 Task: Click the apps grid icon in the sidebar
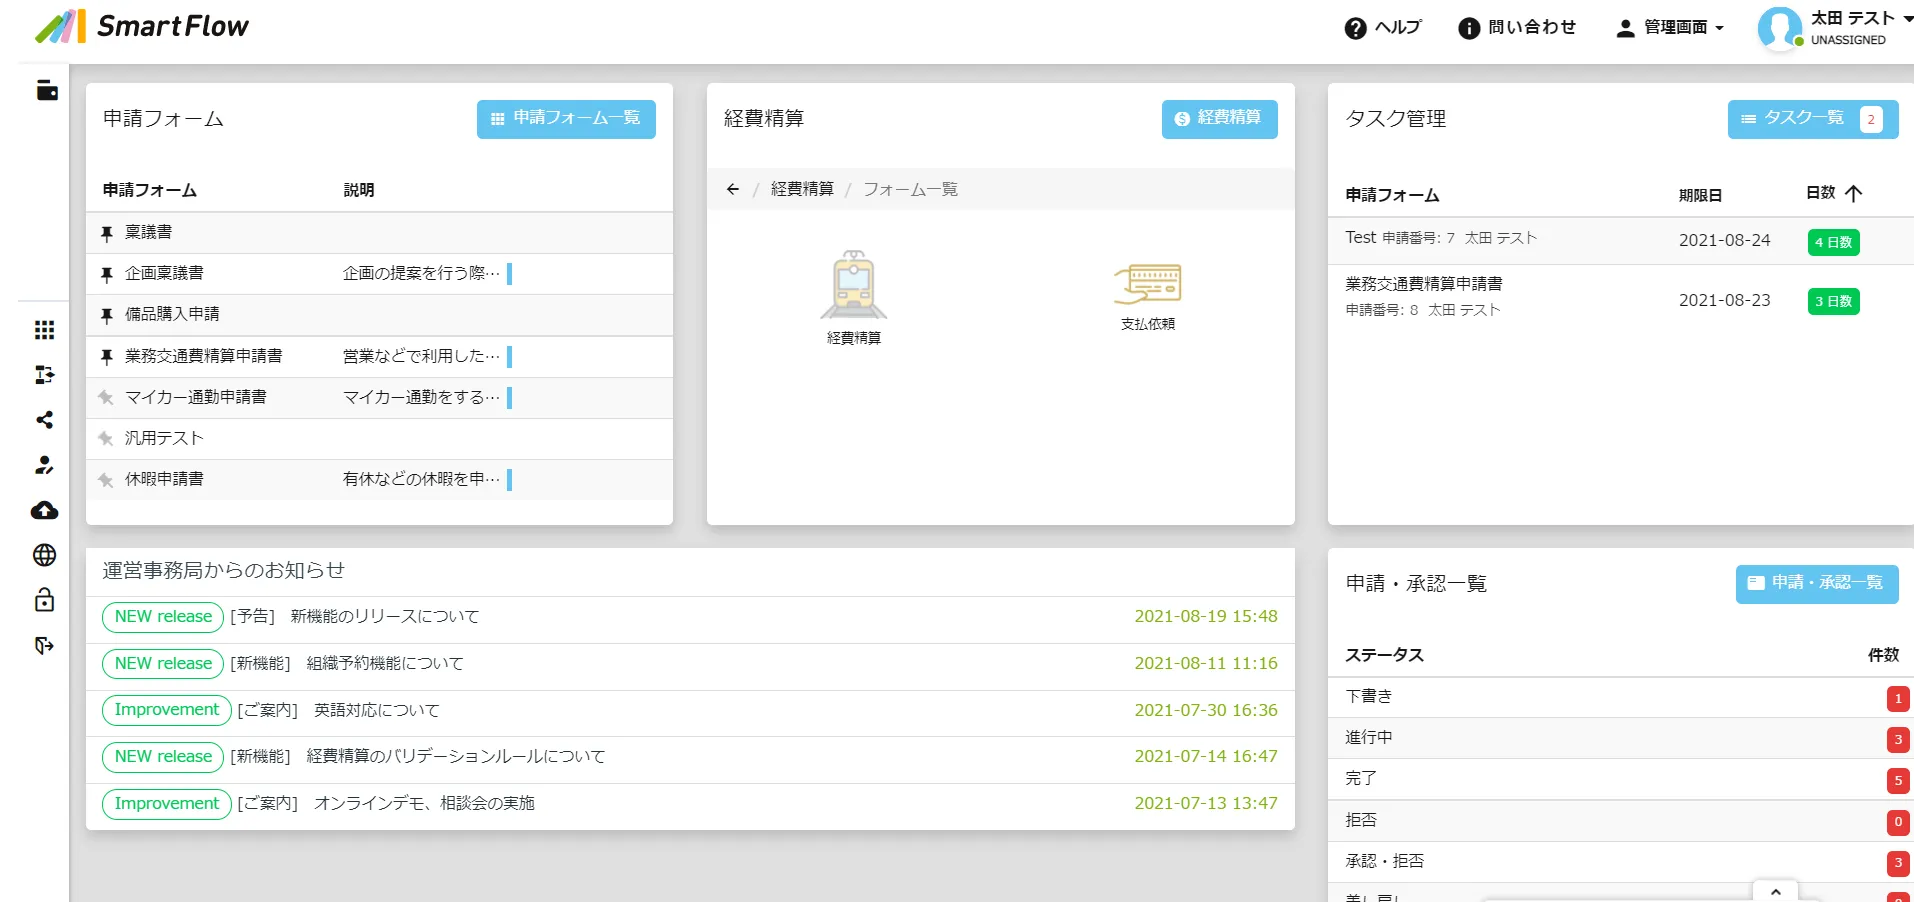coord(44,330)
